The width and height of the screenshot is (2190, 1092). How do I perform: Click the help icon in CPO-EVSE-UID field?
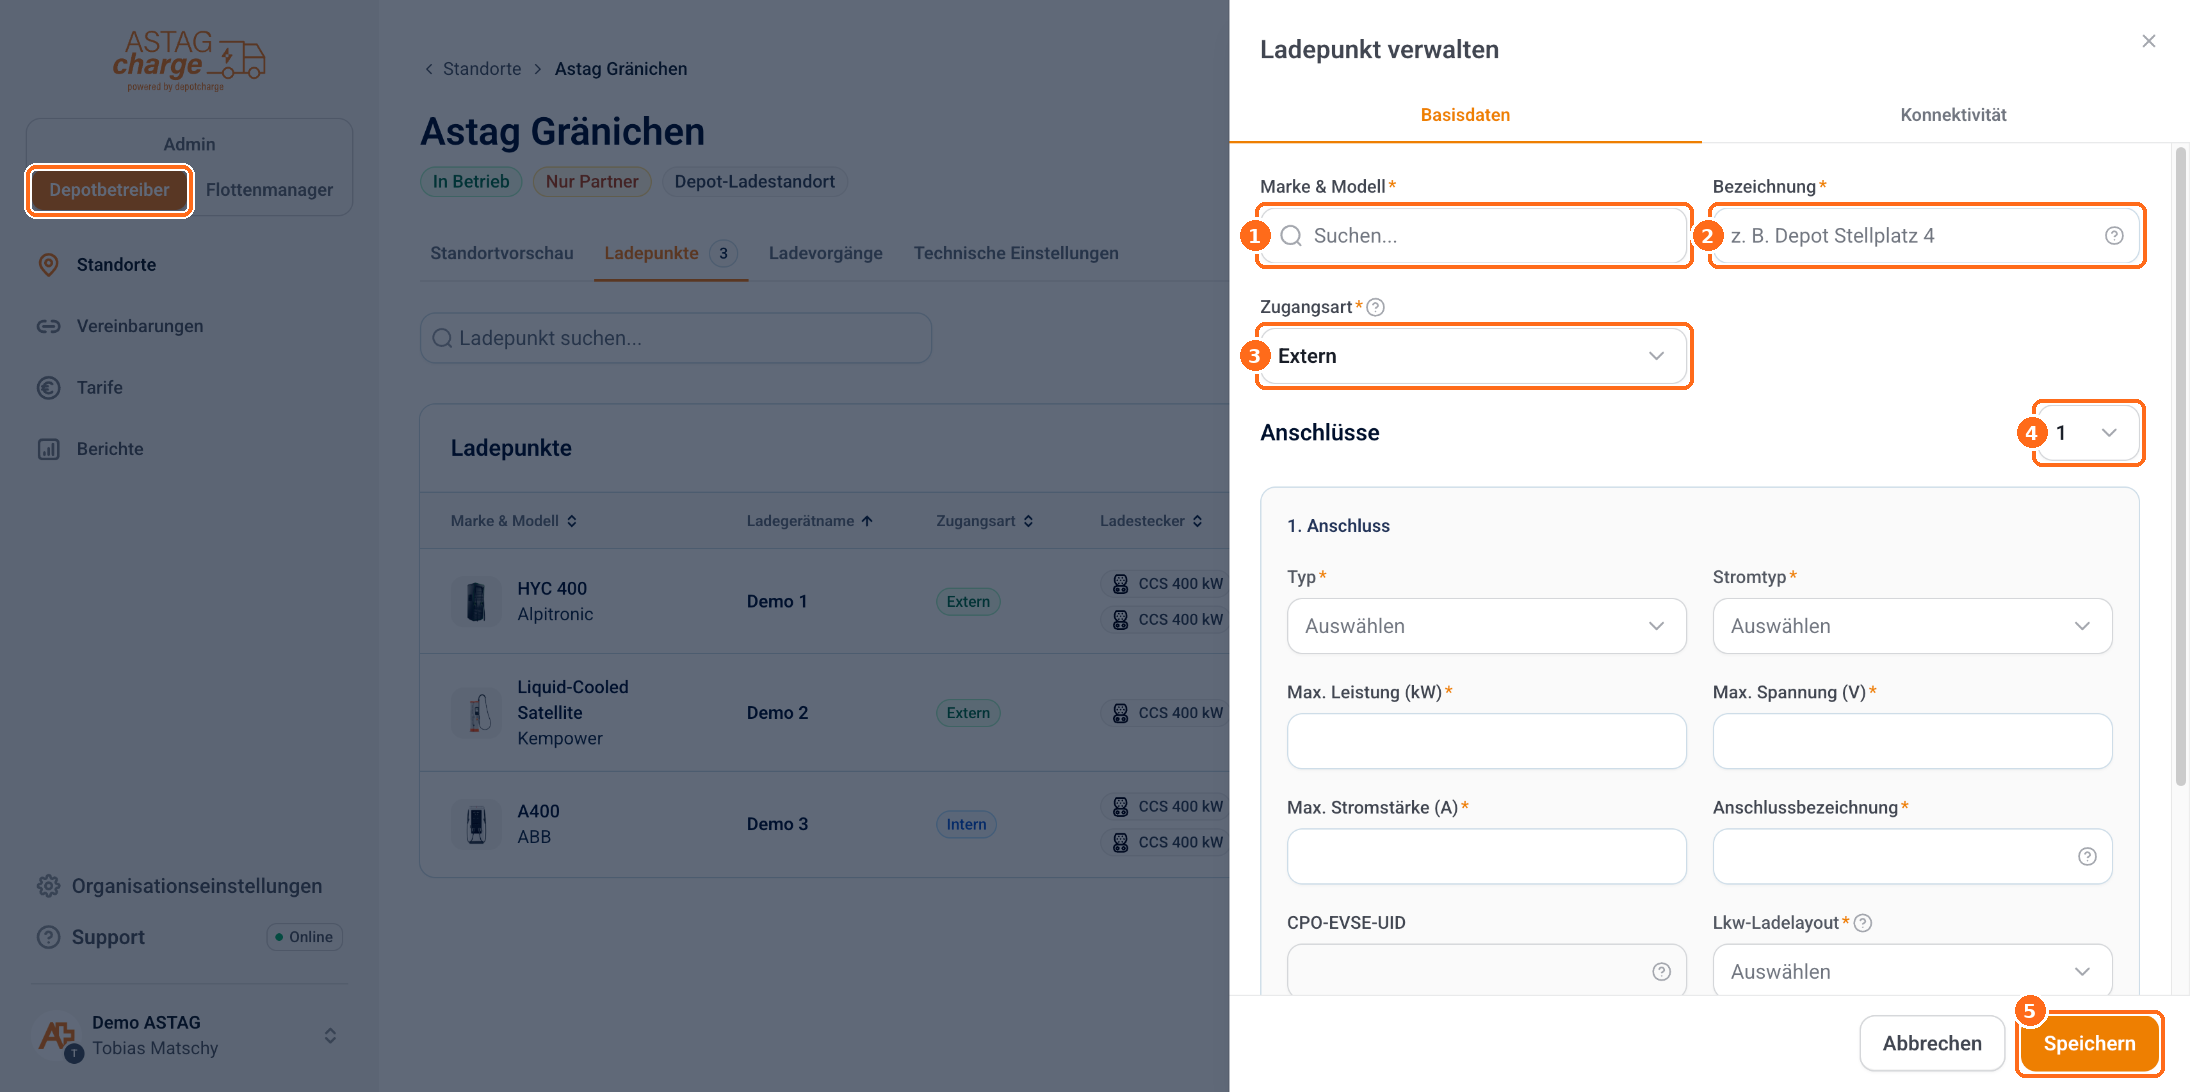pos(1661,972)
